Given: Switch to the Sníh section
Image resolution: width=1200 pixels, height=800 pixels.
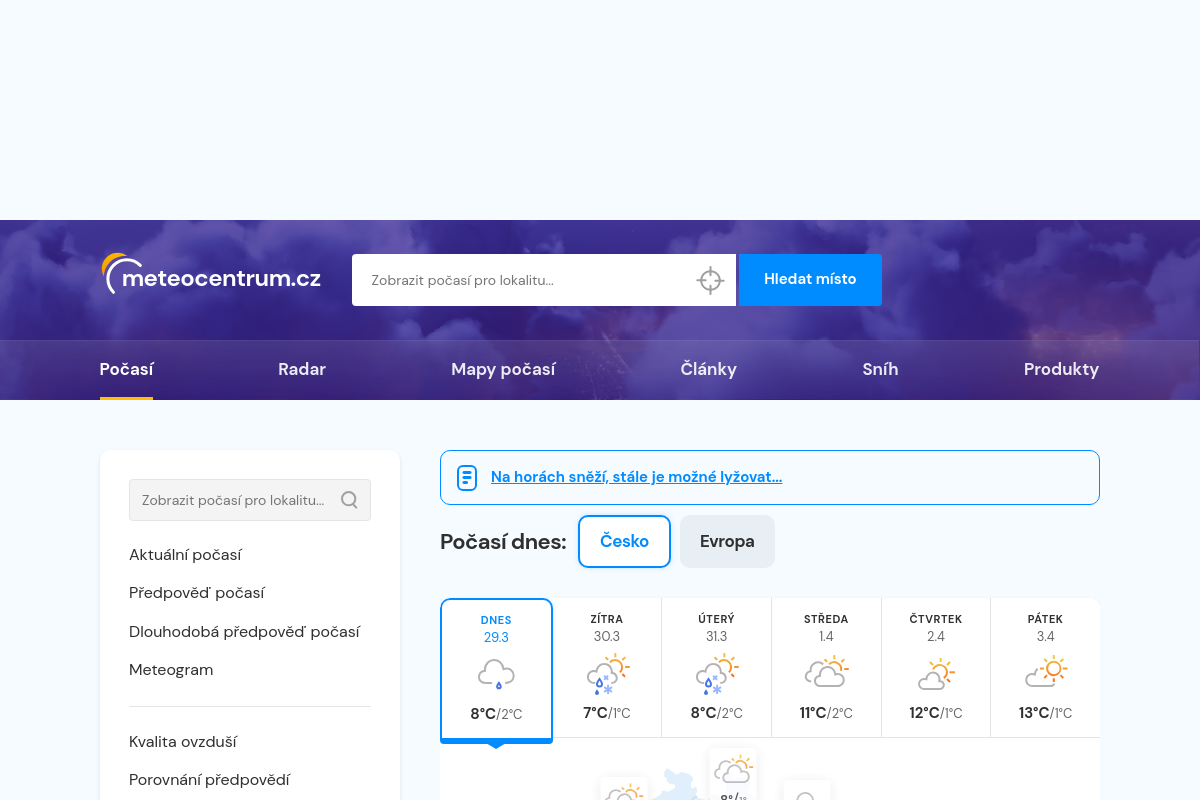Looking at the screenshot, I should [x=880, y=369].
